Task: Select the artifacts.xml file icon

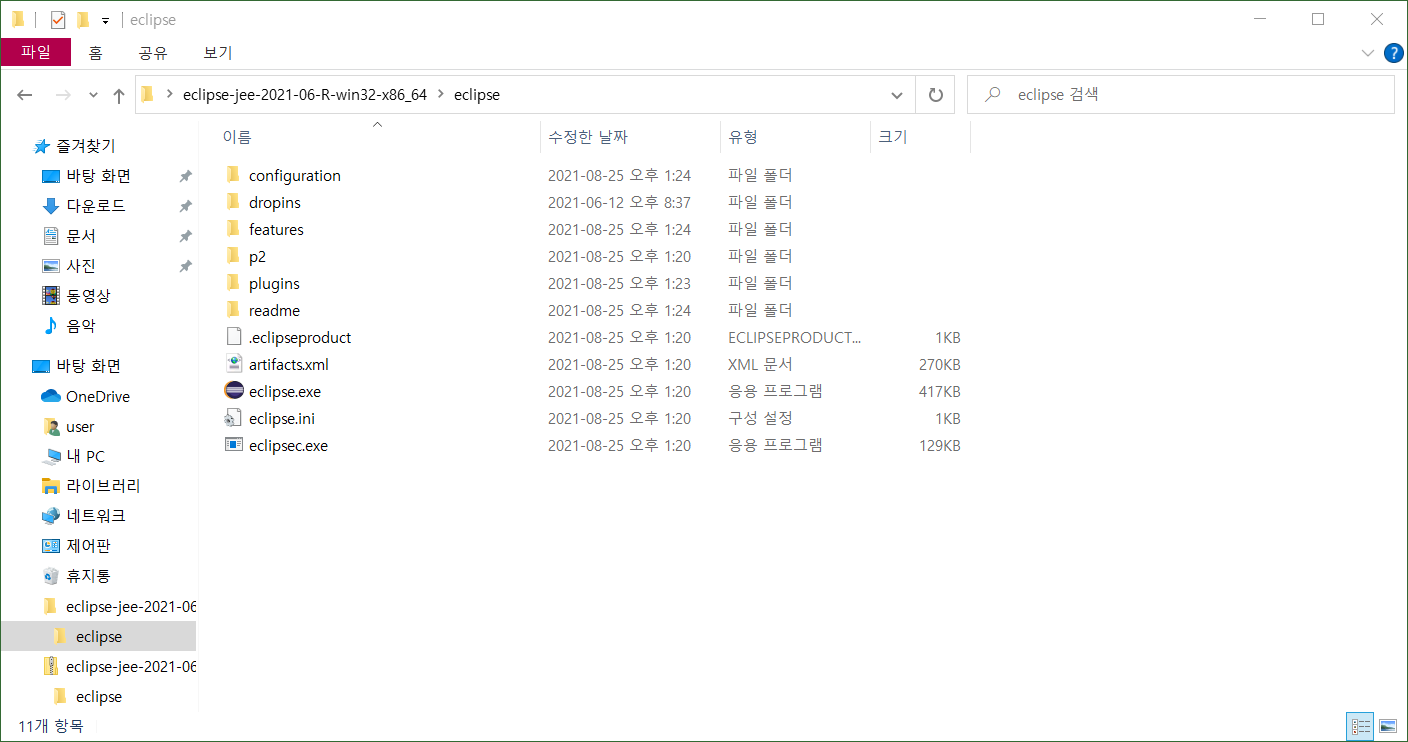Action: [234, 364]
